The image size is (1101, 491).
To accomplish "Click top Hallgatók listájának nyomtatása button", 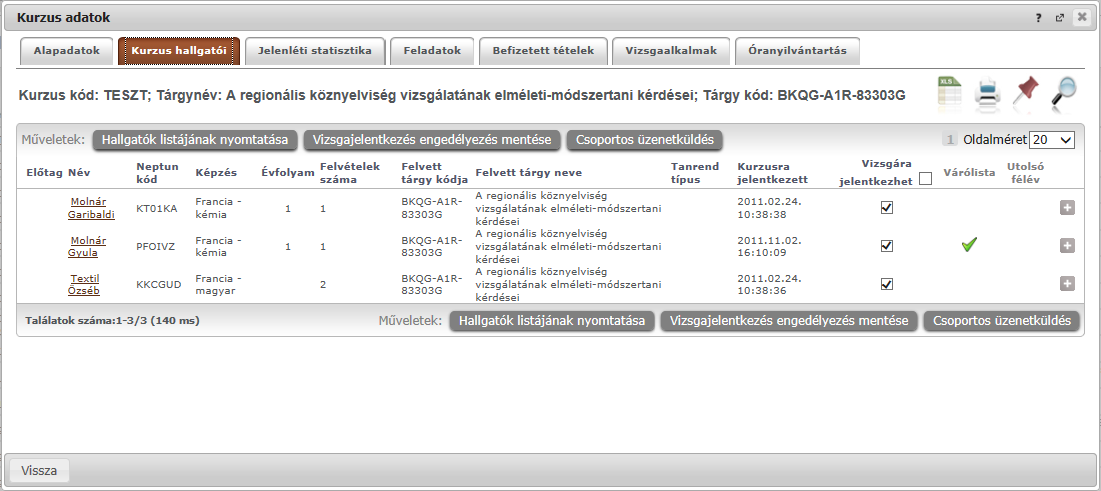I will coord(195,140).
